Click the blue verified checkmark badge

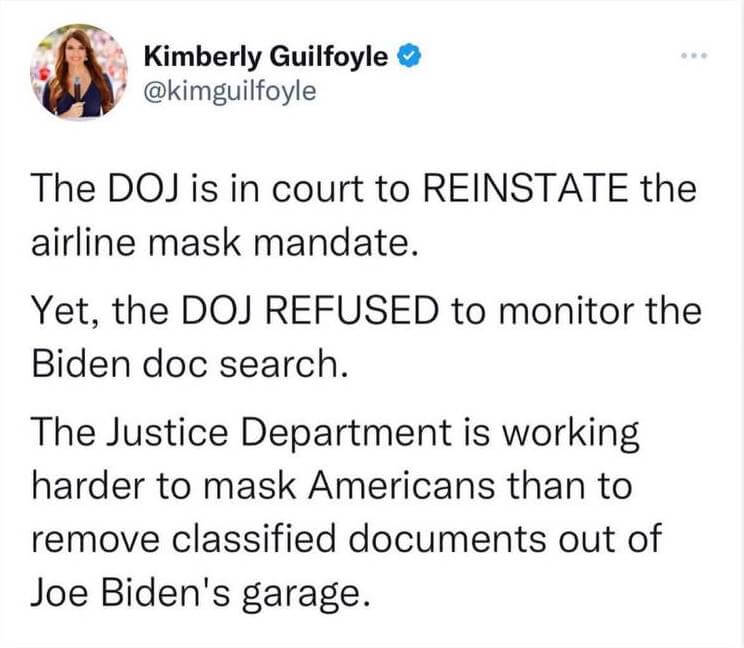(405, 57)
